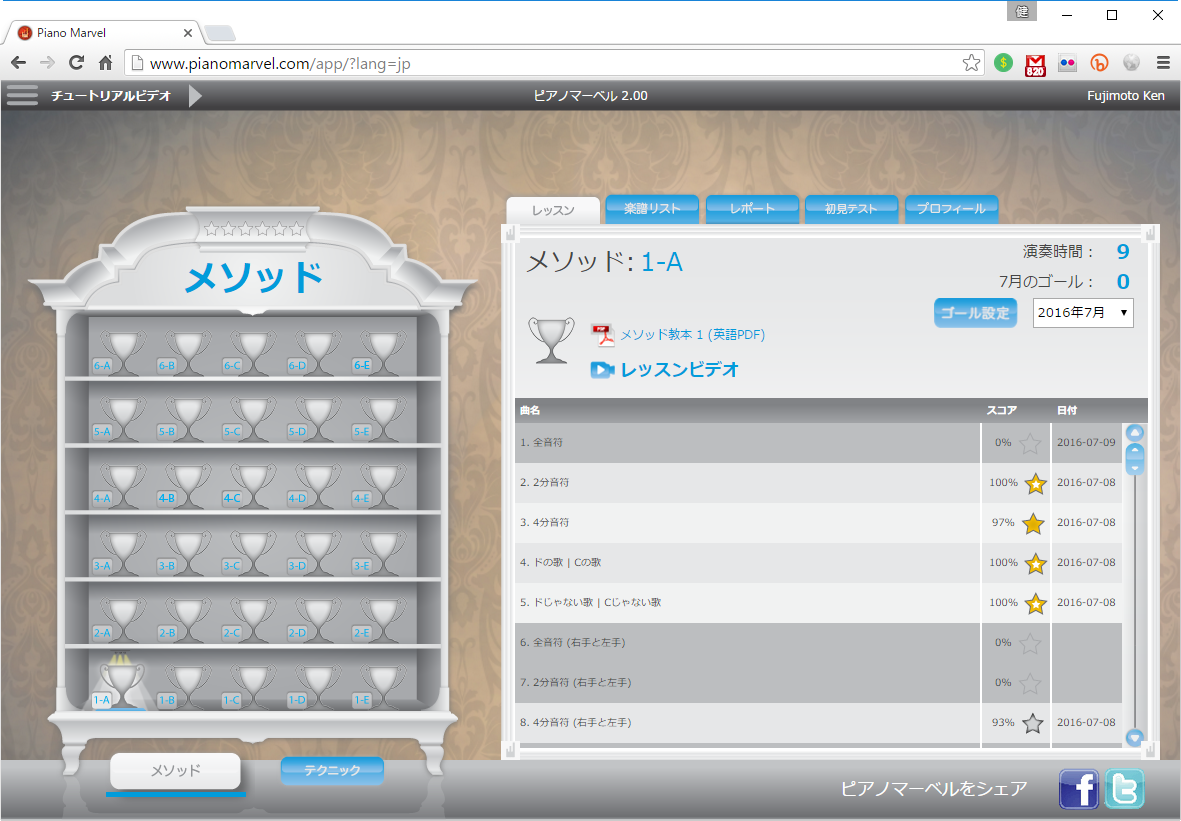Click the song list scrollbar thumb
Screen dimensions: 1181x821
click(1134, 459)
